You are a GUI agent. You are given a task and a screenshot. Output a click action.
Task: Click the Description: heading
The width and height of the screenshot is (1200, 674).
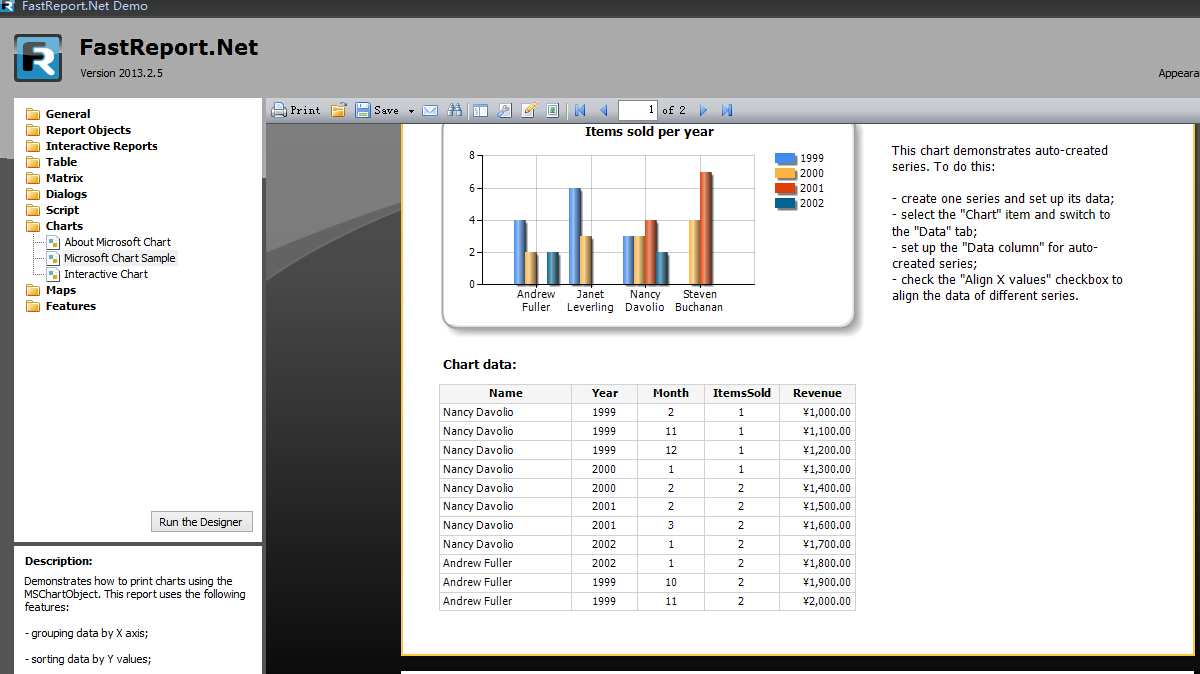click(x=59, y=561)
